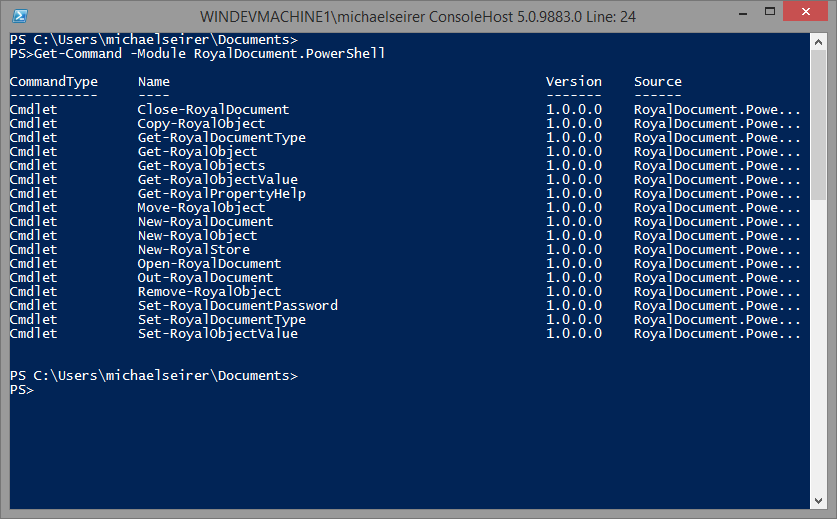The width and height of the screenshot is (837, 519).
Task: Click the scrollbar up arrow
Action: tap(819, 42)
